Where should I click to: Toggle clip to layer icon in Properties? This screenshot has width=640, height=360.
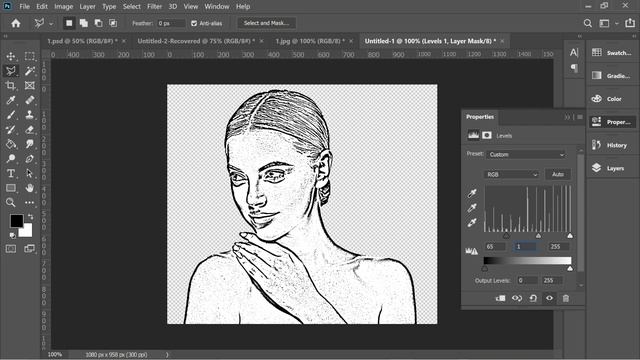(500, 298)
